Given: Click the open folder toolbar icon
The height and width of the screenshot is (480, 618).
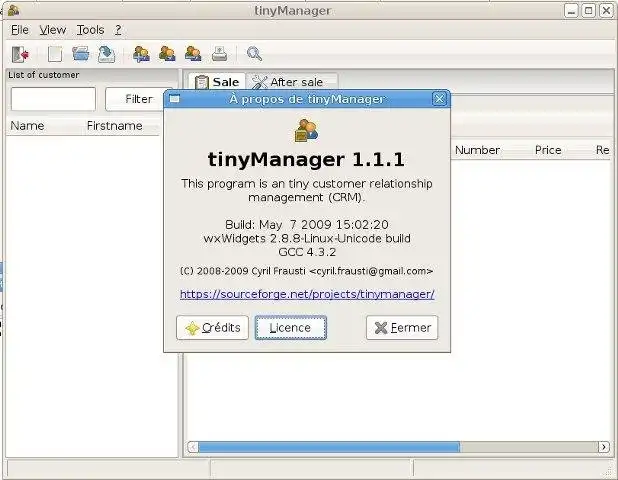Looking at the screenshot, I should (81, 54).
